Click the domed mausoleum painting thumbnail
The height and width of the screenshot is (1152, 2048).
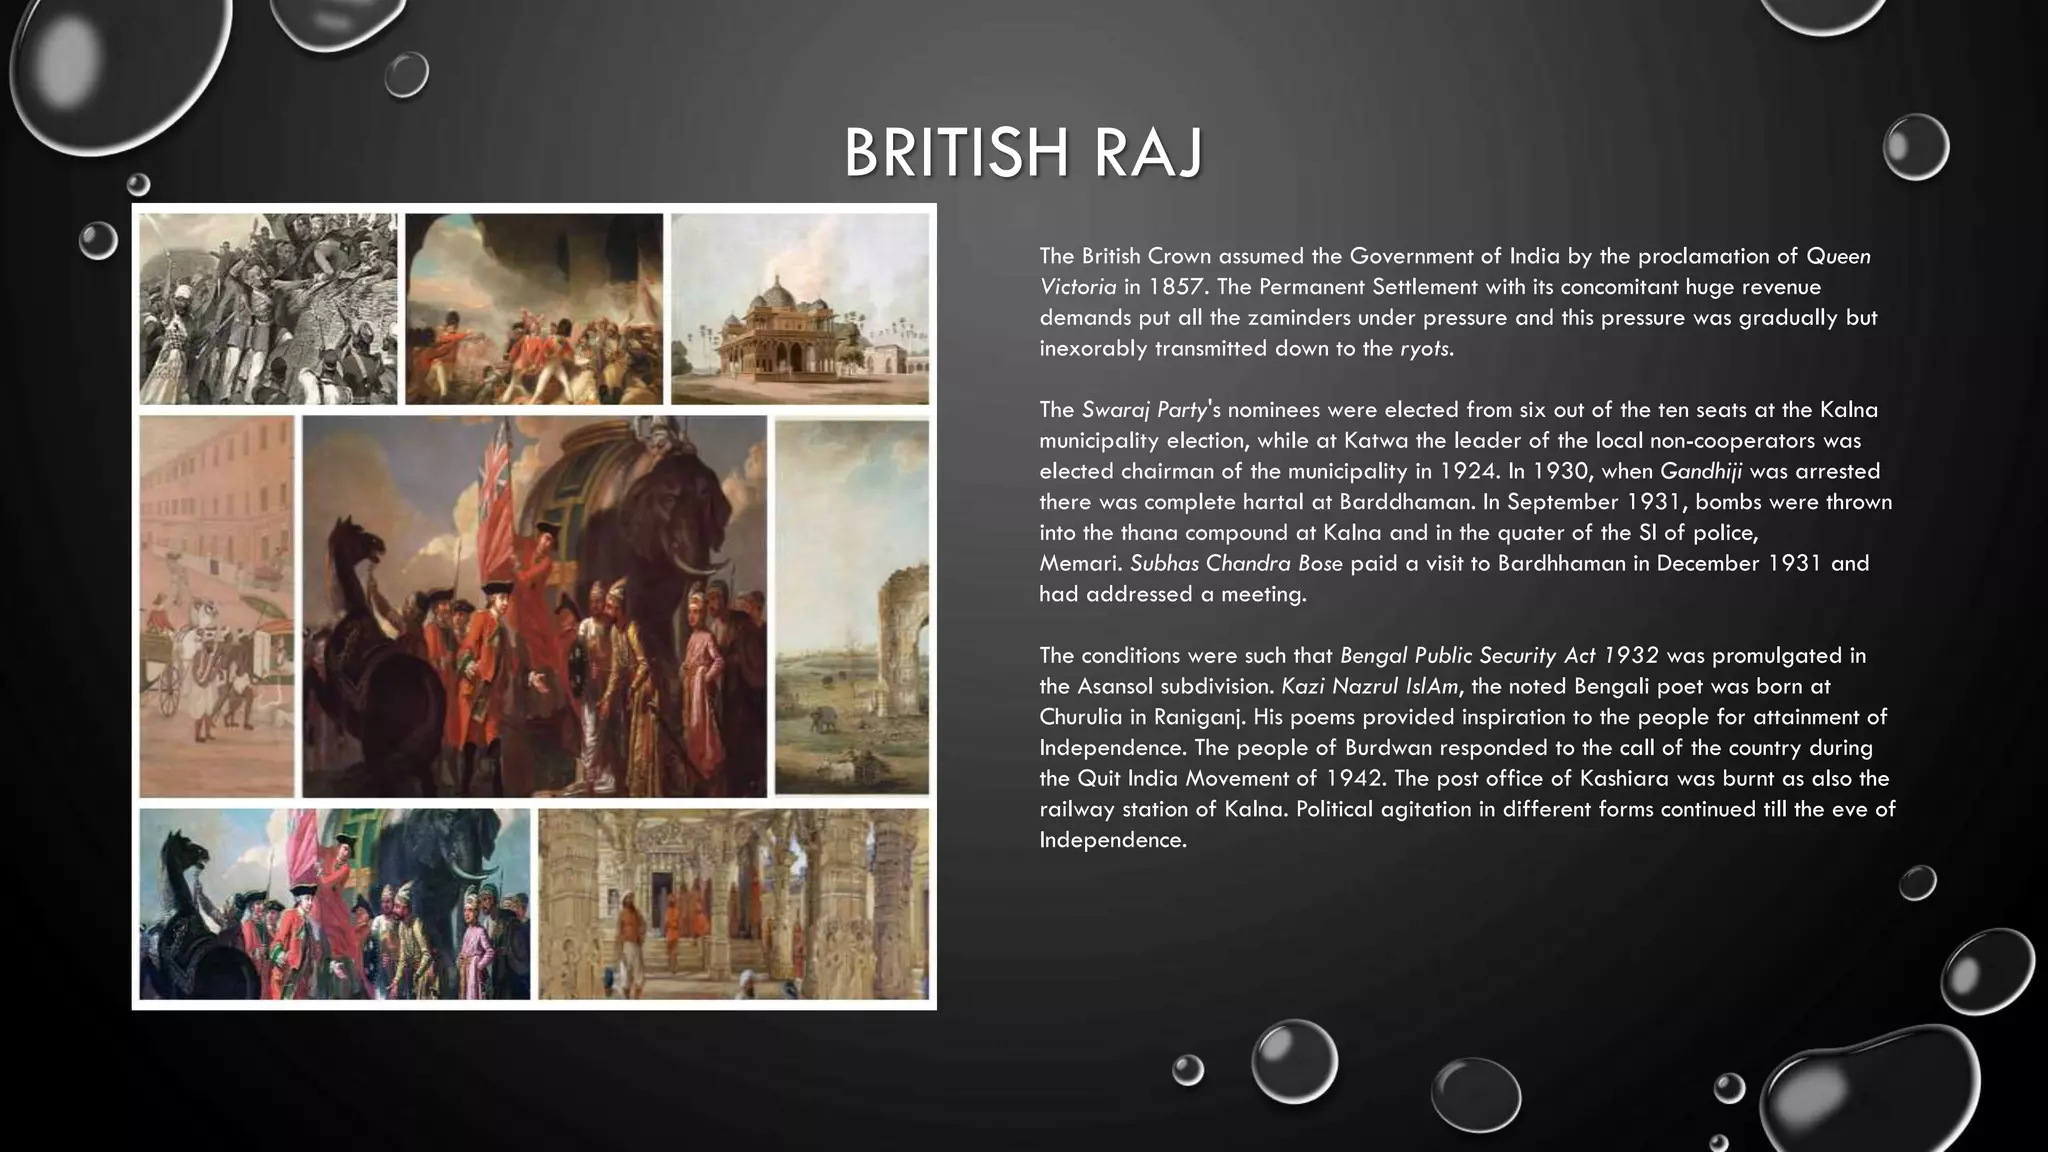tap(800, 308)
